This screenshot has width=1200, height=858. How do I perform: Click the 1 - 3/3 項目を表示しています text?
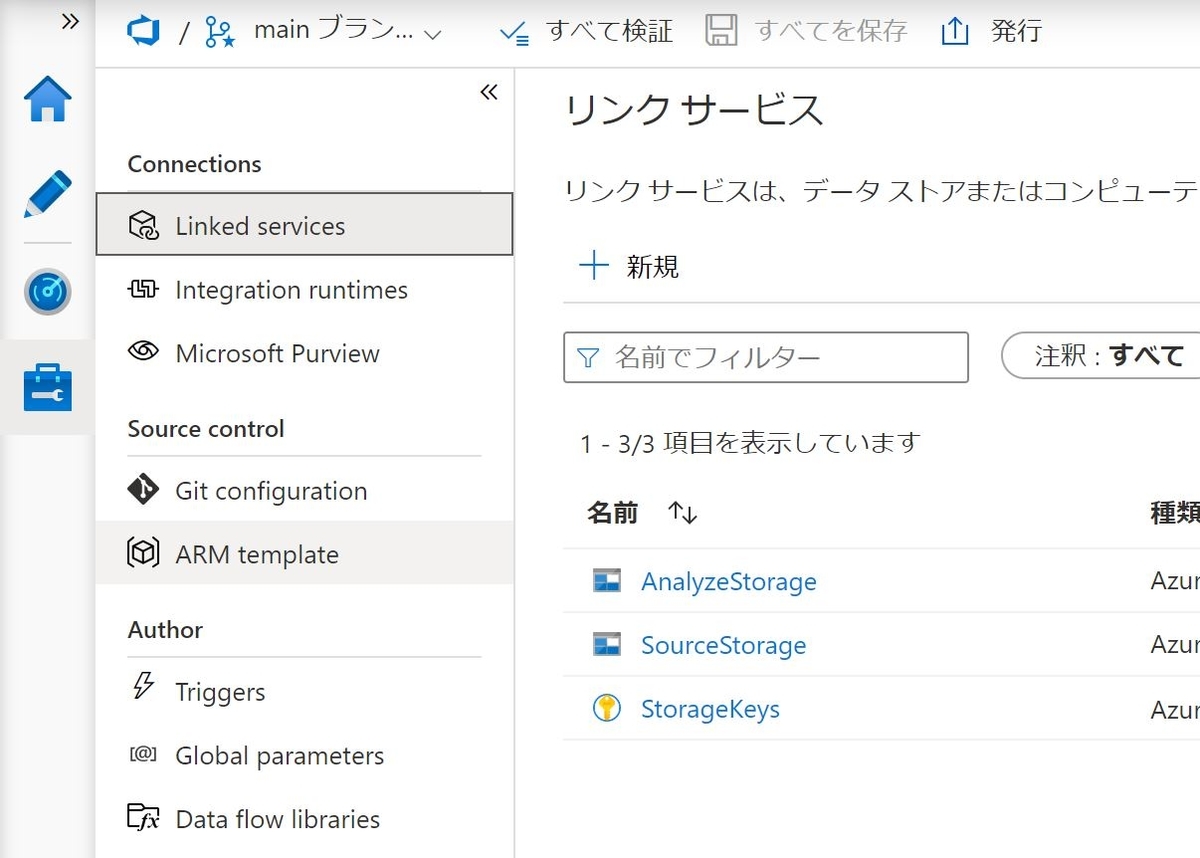[x=750, y=442]
